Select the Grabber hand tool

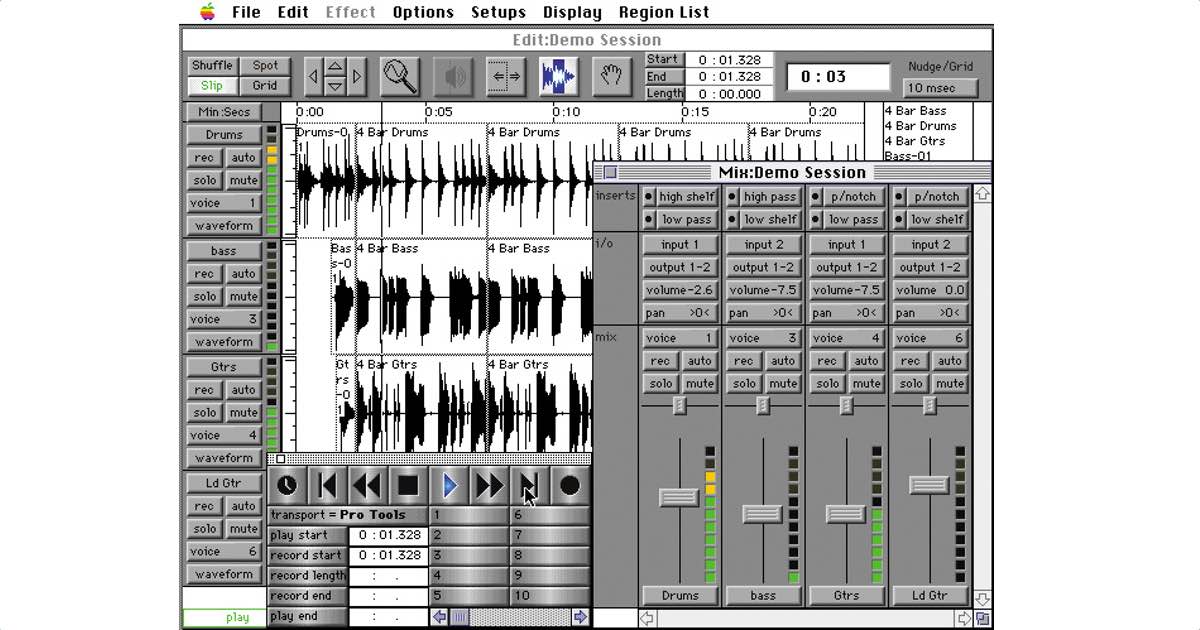(611, 76)
